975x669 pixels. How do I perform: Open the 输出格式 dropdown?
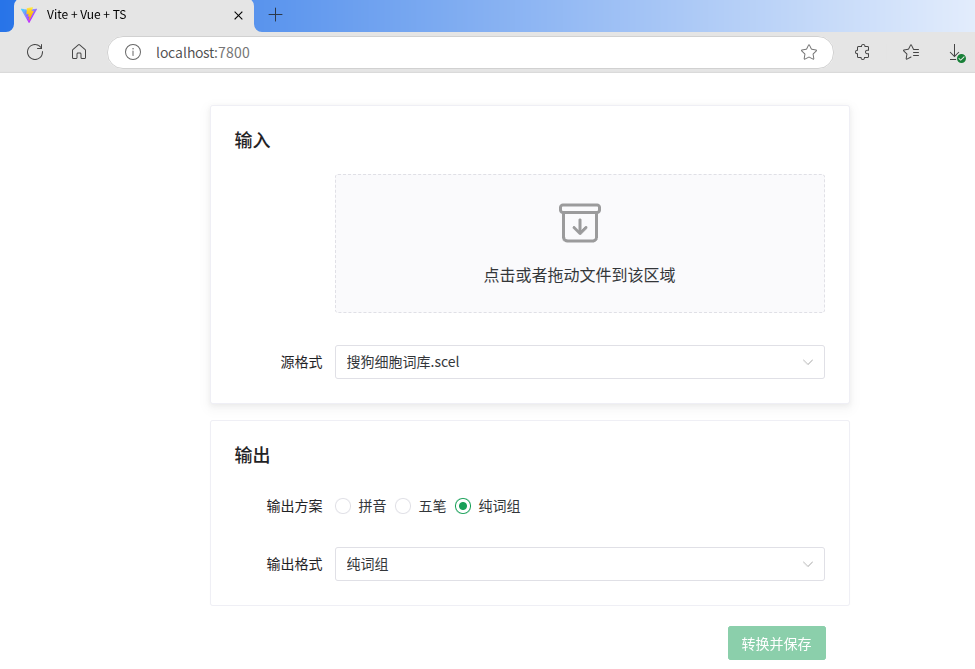click(580, 564)
